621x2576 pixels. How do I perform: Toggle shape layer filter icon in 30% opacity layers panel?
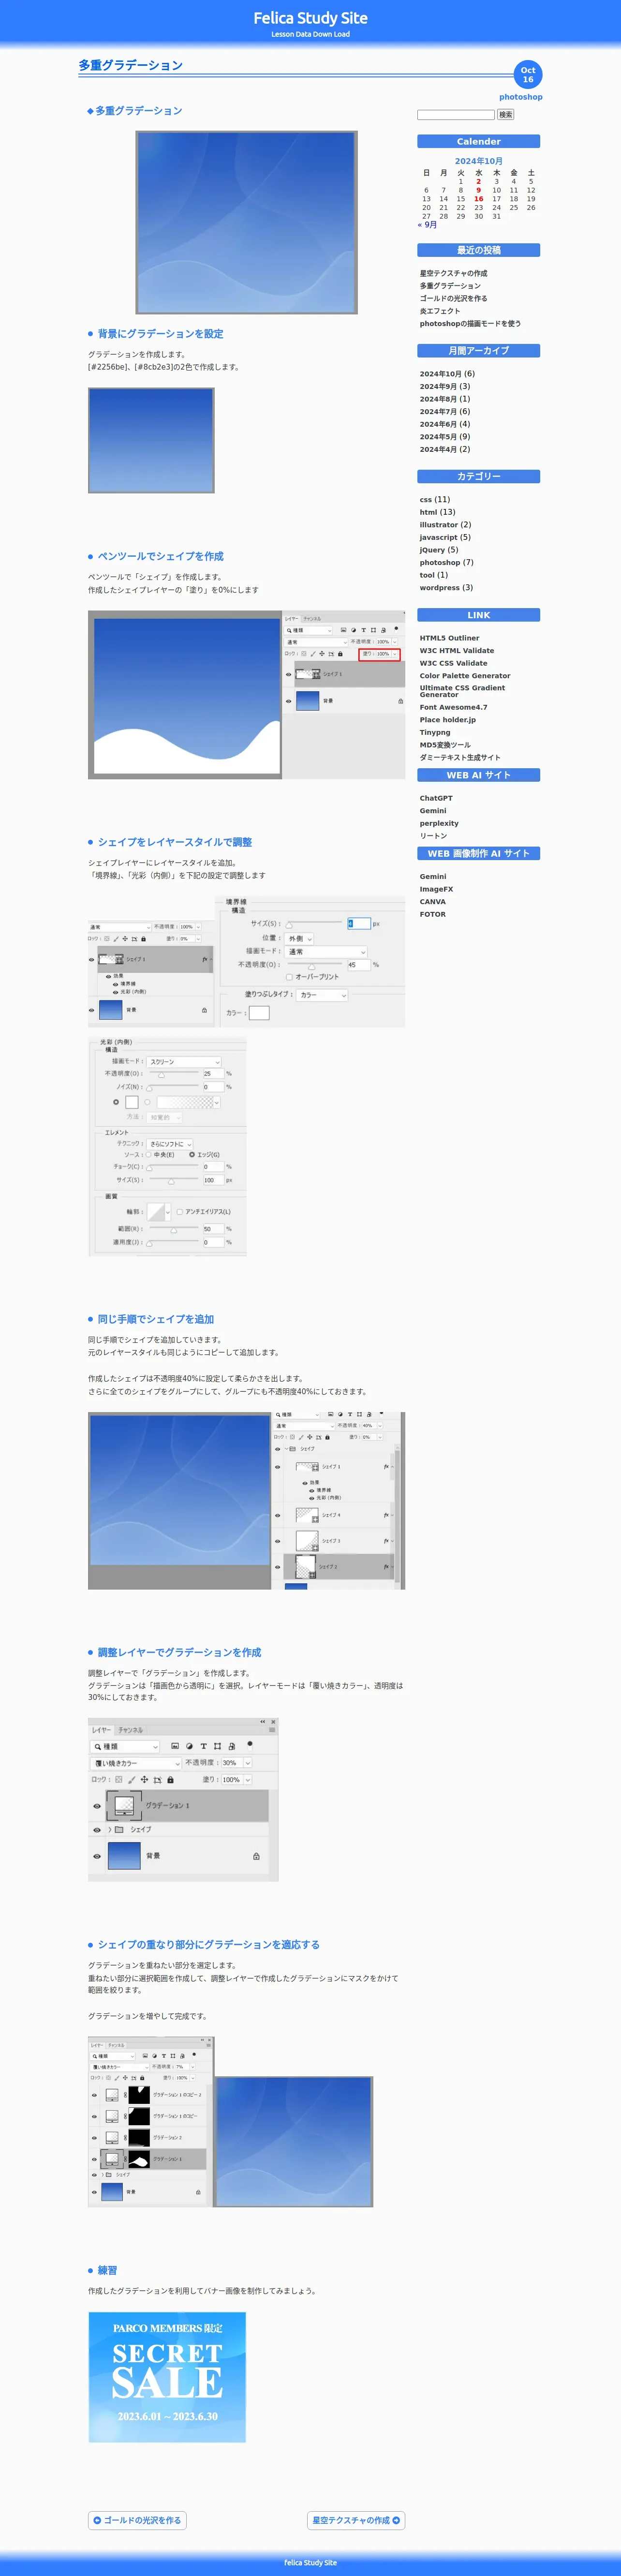(217, 1746)
